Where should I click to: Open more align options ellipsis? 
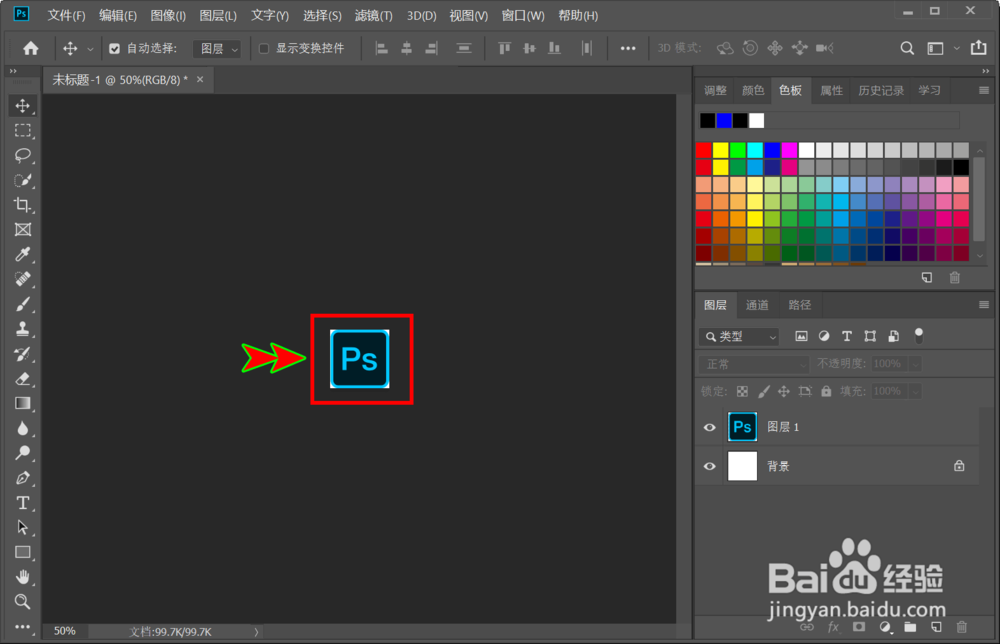[628, 48]
